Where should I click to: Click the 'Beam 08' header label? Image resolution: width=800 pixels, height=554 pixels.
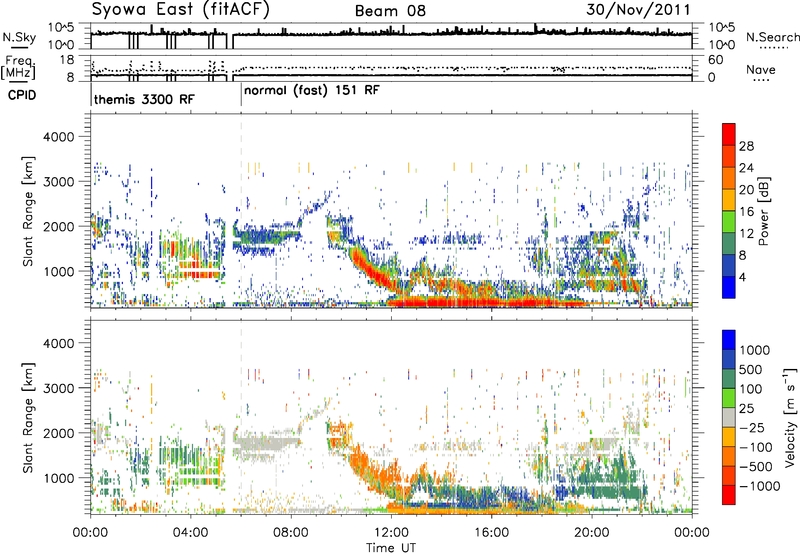point(390,11)
